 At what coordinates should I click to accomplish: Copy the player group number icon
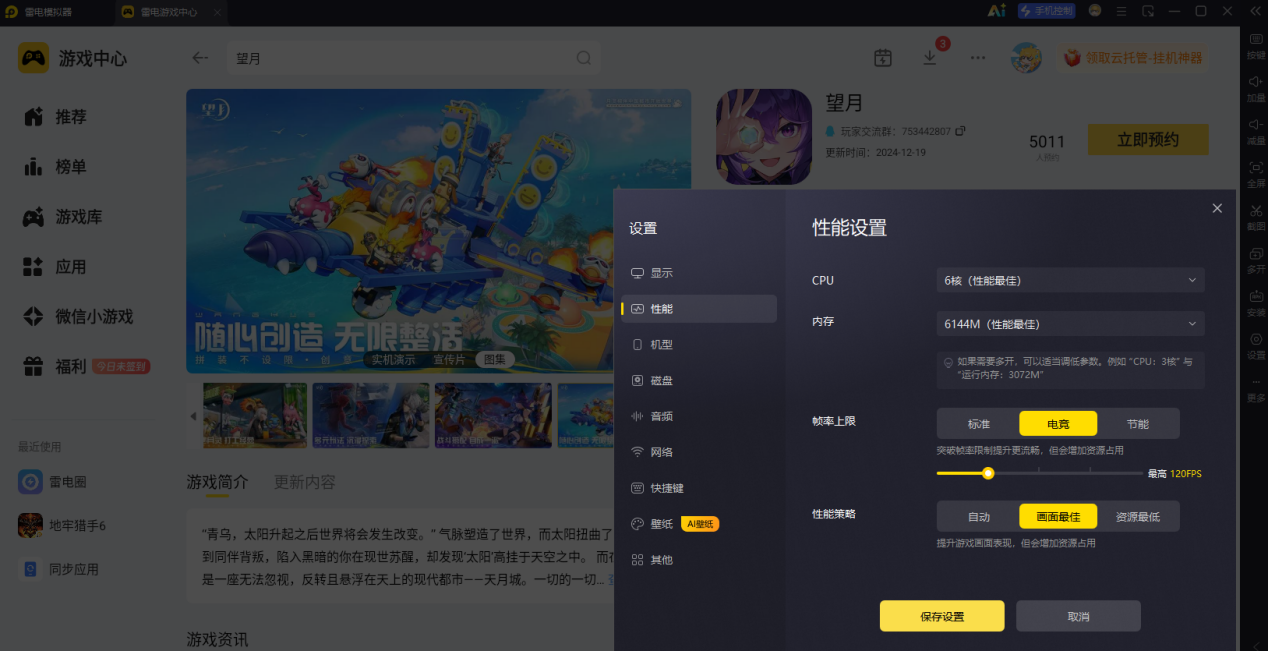coord(961,131)
